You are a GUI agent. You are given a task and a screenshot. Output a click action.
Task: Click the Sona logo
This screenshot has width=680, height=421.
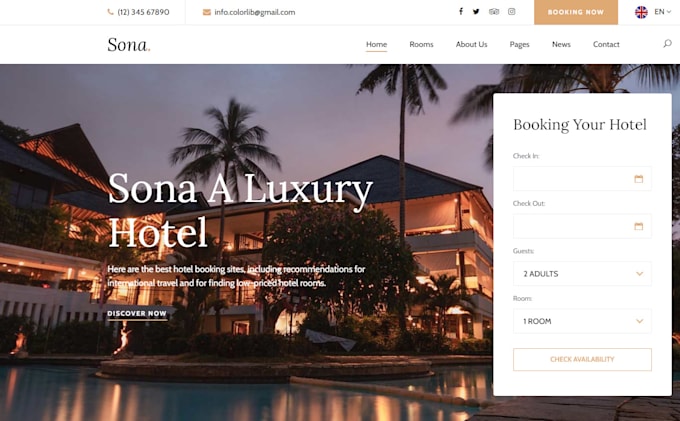pos(129,45)
